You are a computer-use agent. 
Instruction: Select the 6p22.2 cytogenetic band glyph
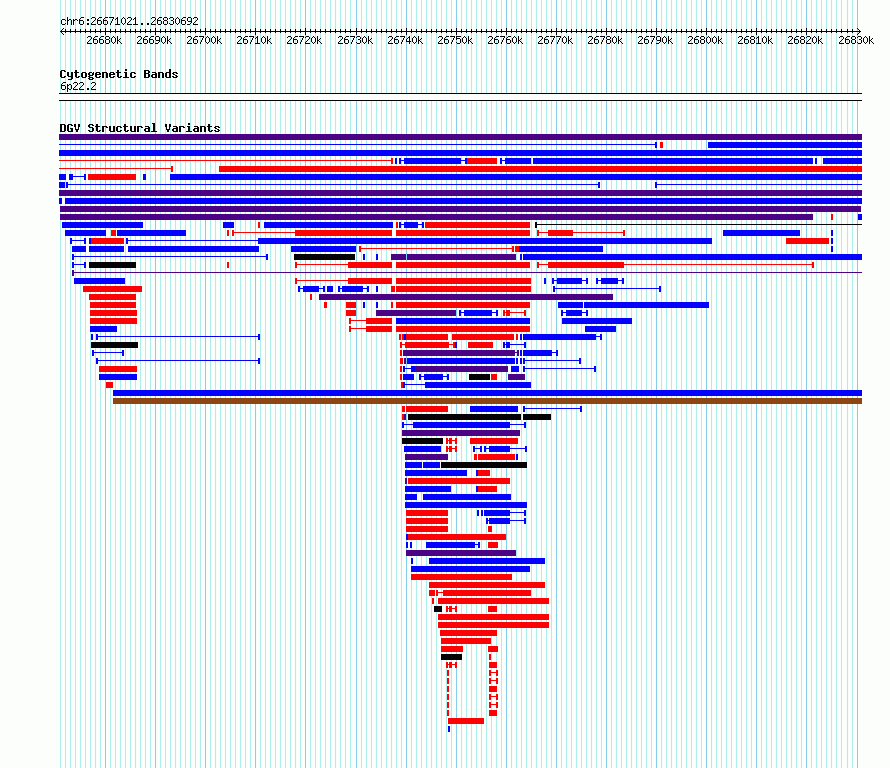click(x=460, y=97)
